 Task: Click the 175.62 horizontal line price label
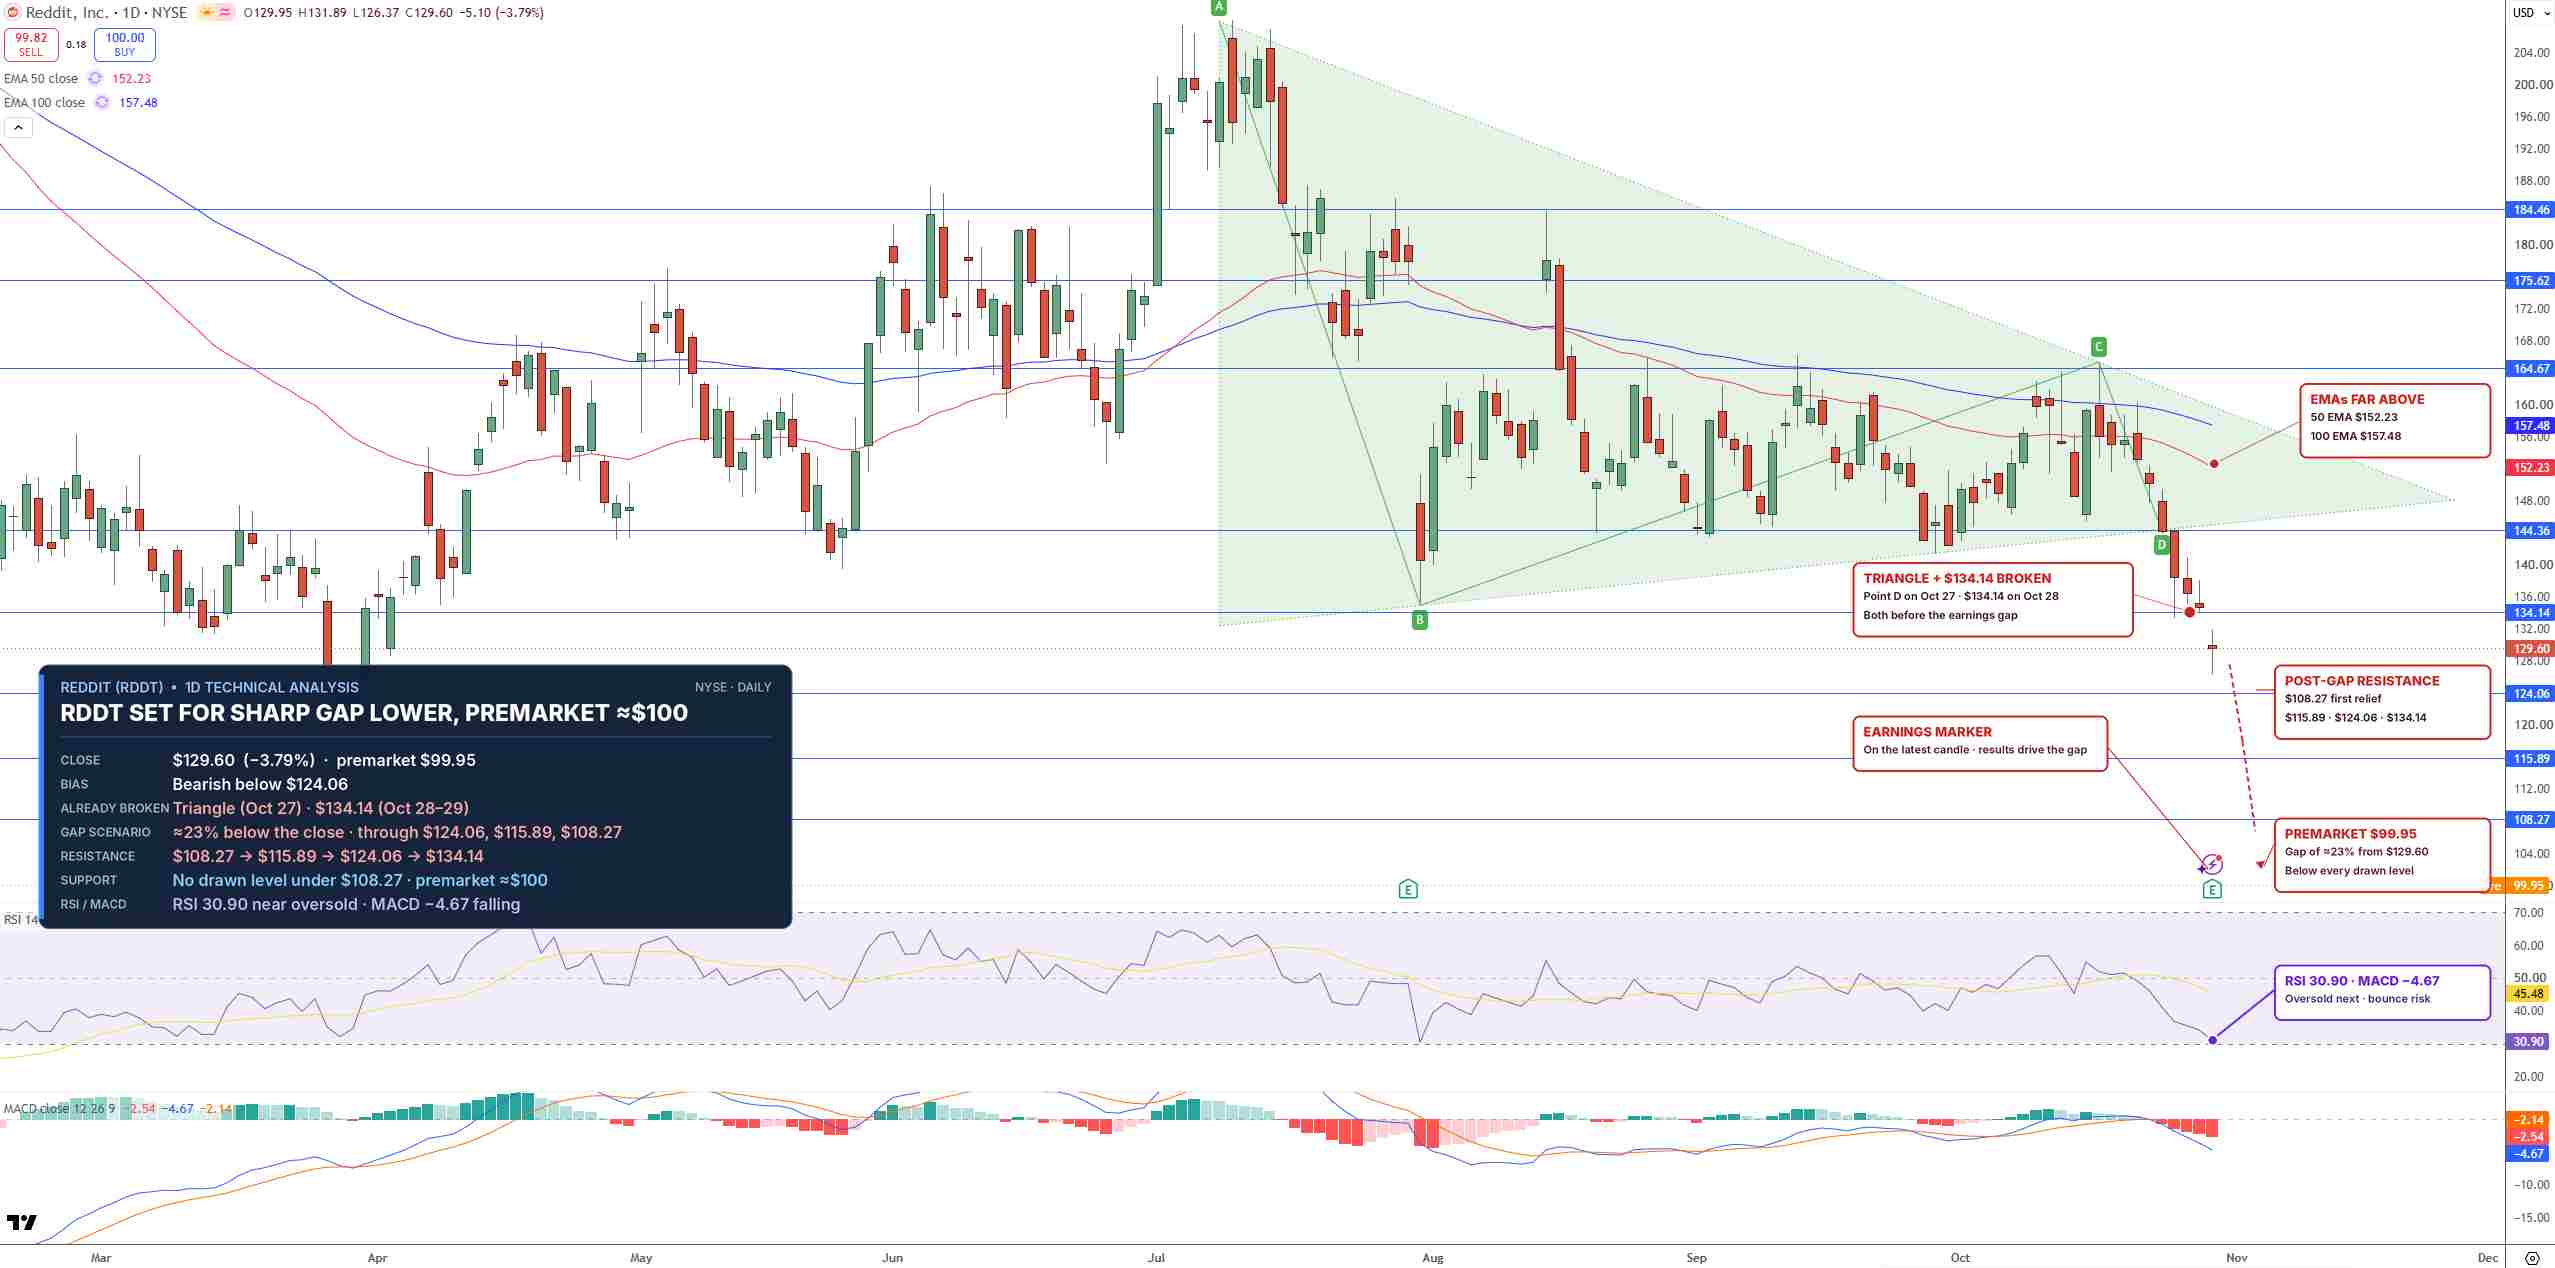click(2531, 281)
